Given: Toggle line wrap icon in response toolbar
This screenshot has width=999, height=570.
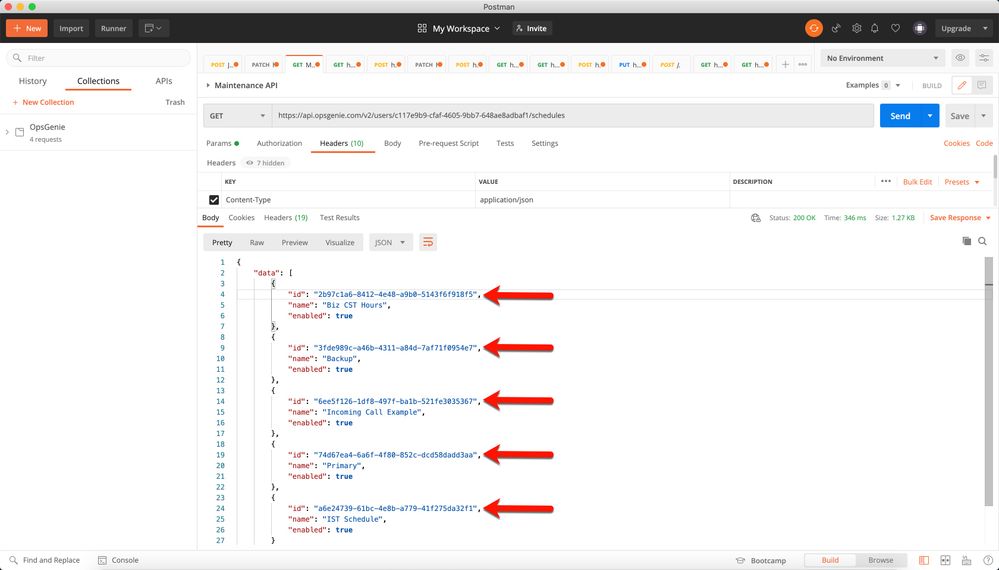Looking at the screenshot, I should tap(428, 242).
